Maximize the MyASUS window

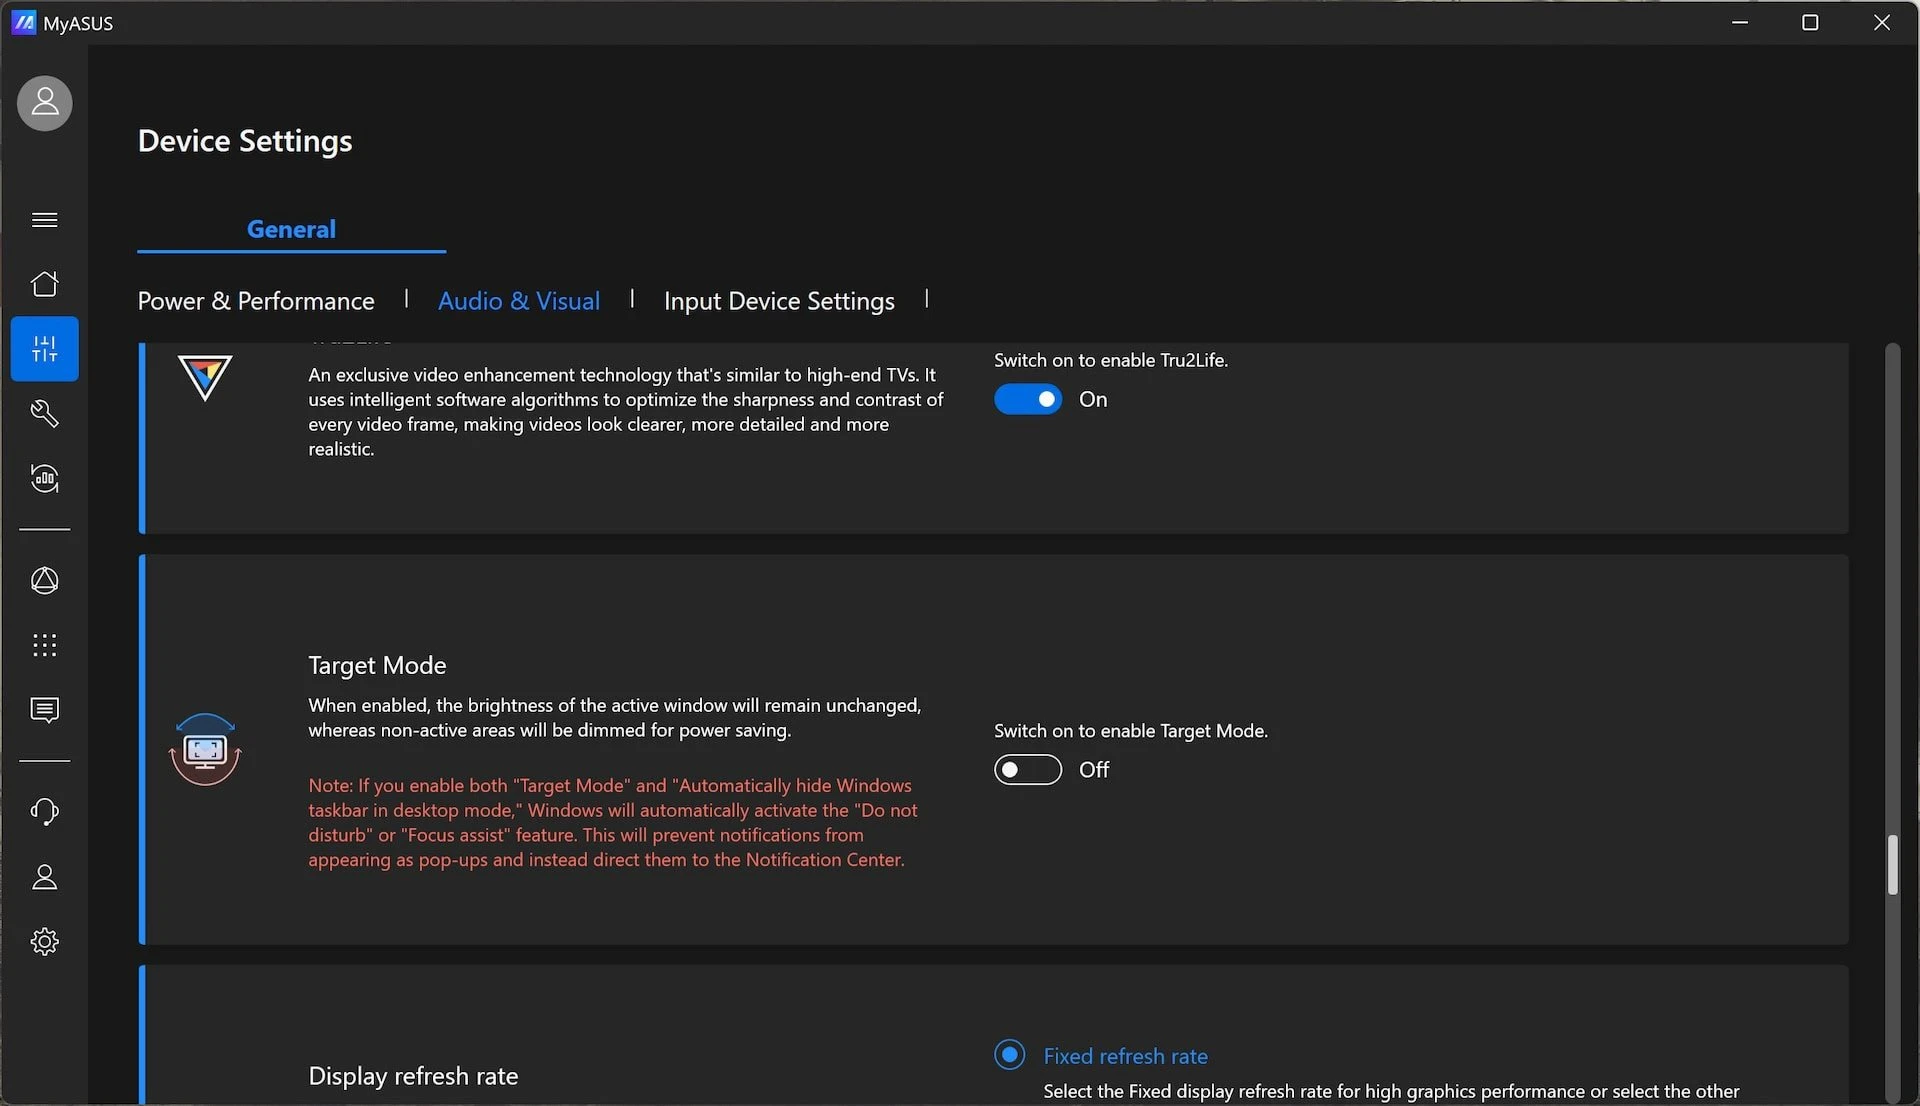(x=1810, y=22)
